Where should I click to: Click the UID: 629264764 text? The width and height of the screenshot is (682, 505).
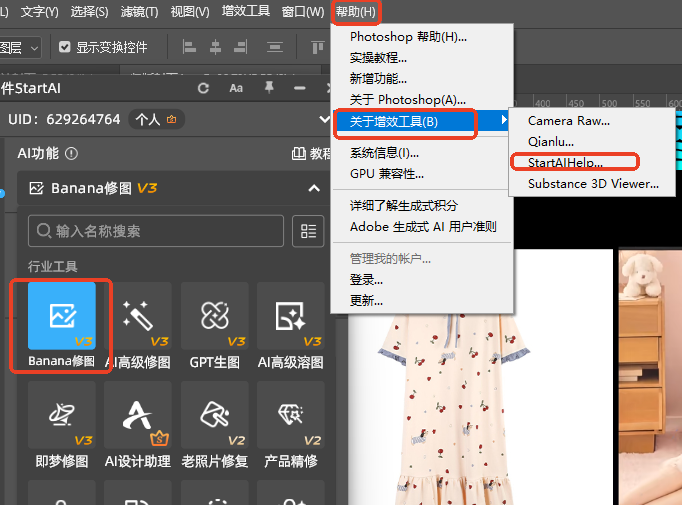click(x=64, y=119)
